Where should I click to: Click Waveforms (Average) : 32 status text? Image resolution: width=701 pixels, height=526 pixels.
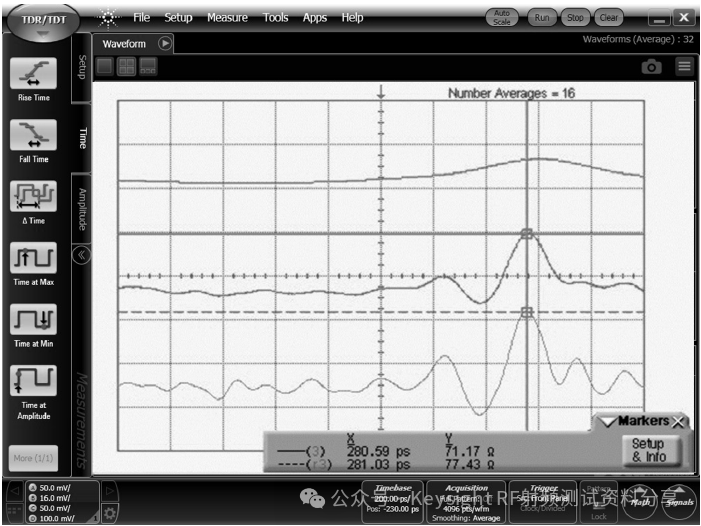[638, 39]
